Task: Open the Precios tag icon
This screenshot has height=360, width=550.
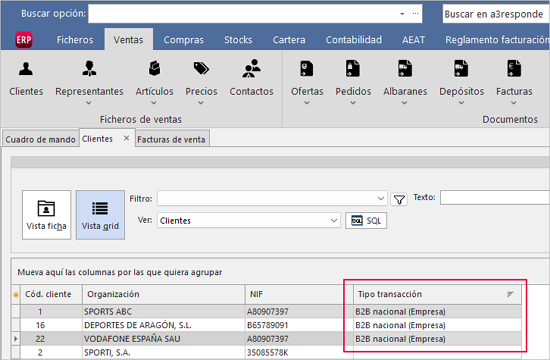Action: 201,68
